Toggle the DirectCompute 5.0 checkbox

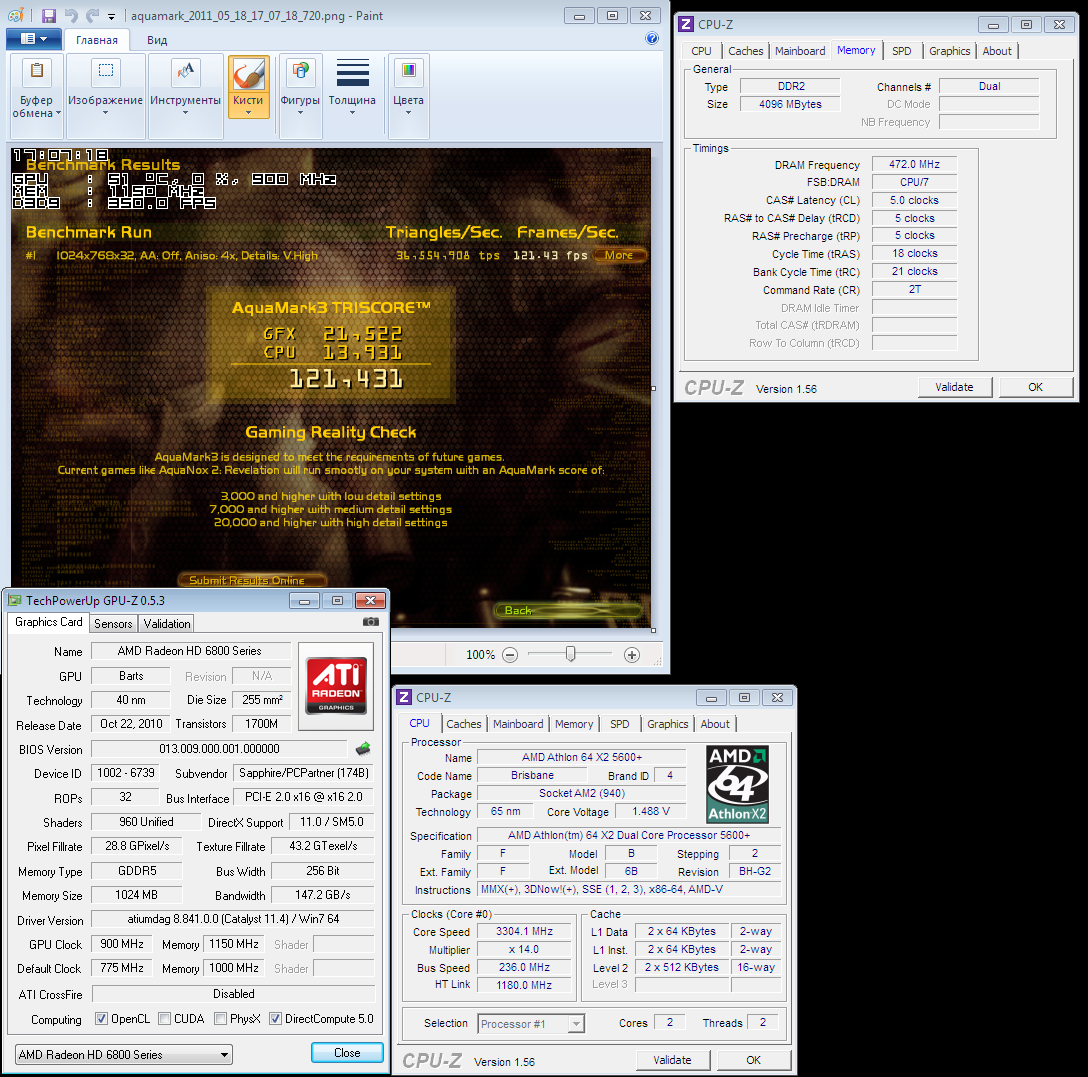pos(275,1019)
